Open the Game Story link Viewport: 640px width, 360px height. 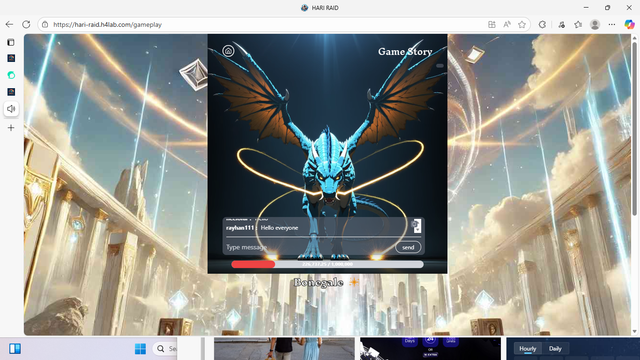[405, 51]
